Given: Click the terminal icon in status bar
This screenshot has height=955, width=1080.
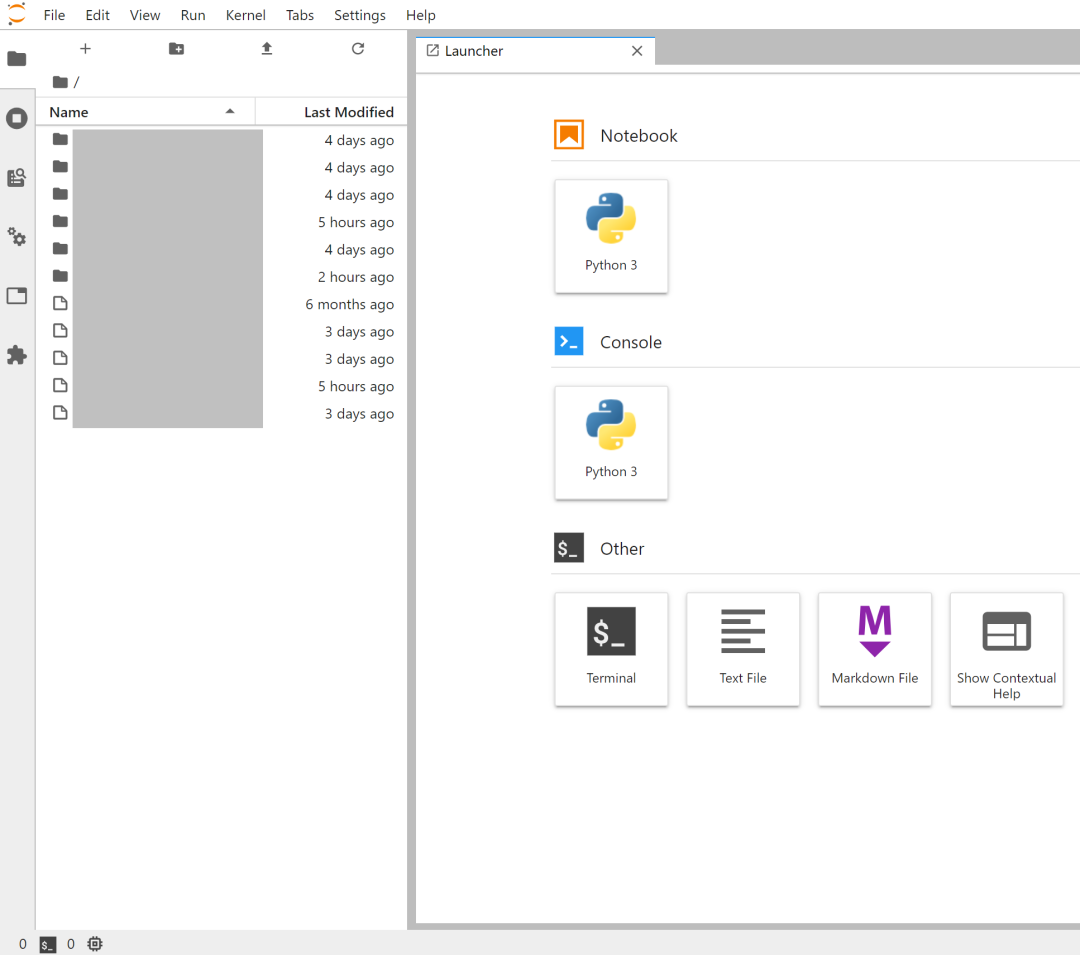Looking at the screenshot, I should click(48, 945).
